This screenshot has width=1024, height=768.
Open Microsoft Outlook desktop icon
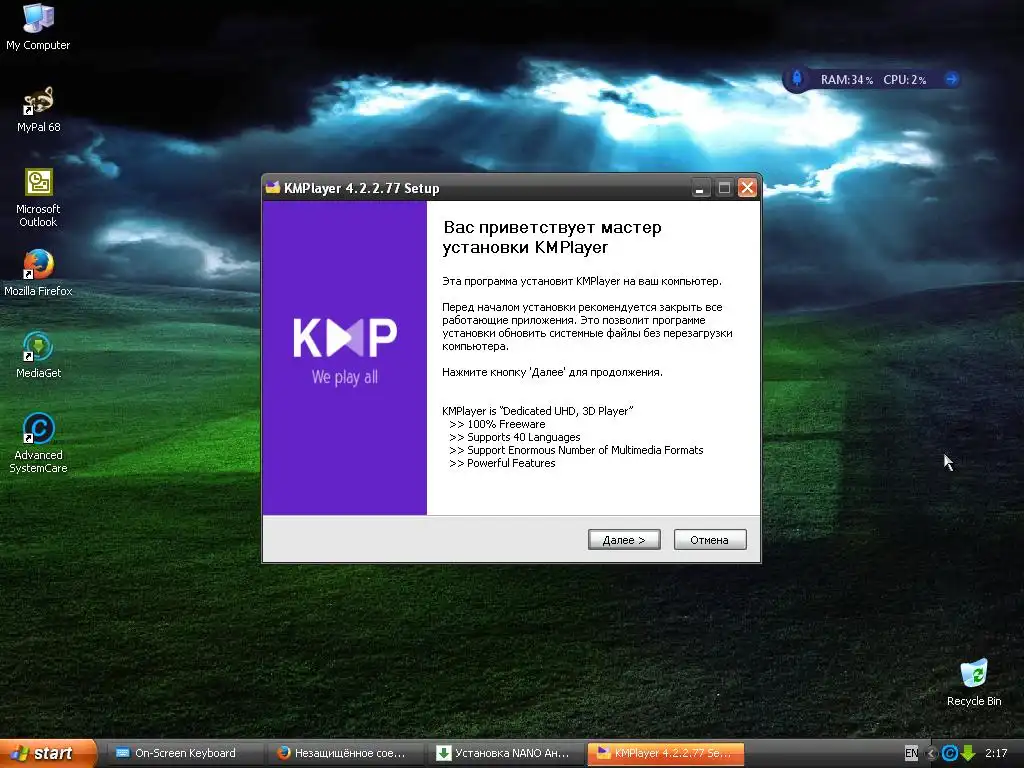pos(38,198)
